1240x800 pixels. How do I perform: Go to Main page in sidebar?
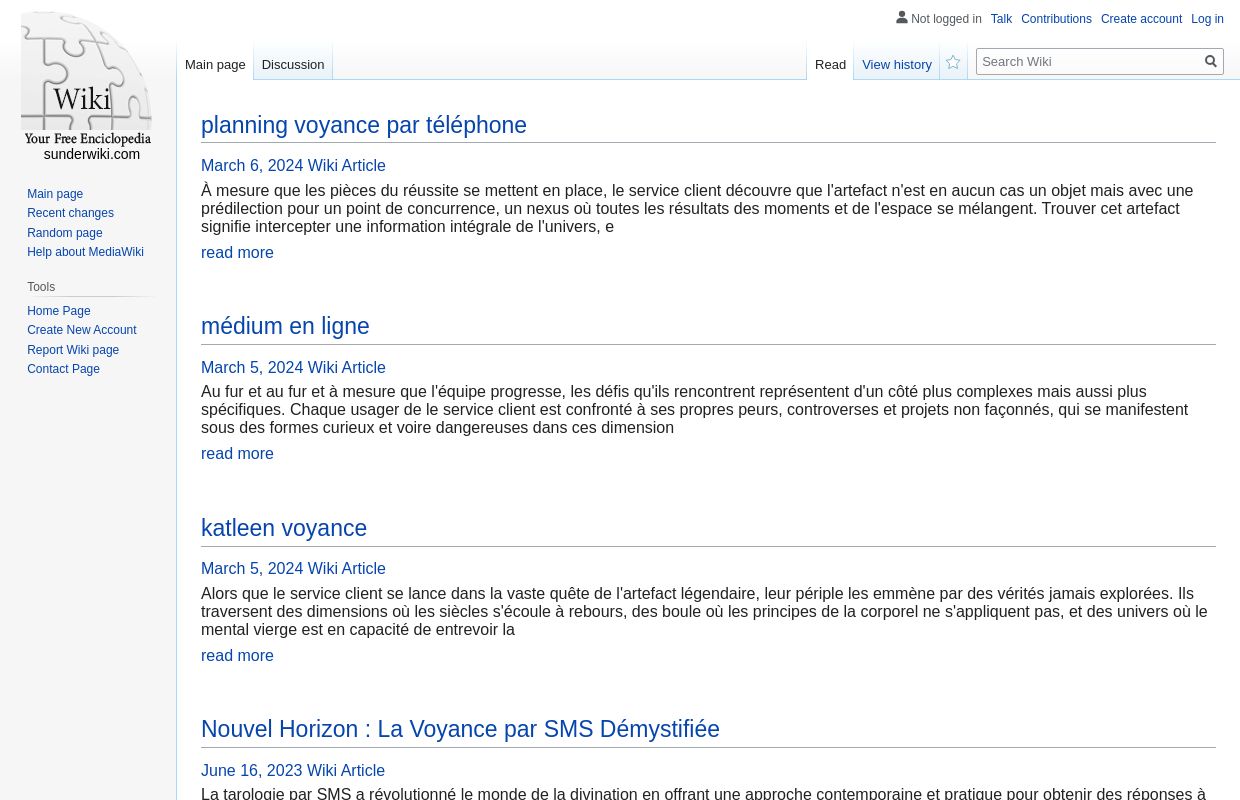[x=55, y=194]
